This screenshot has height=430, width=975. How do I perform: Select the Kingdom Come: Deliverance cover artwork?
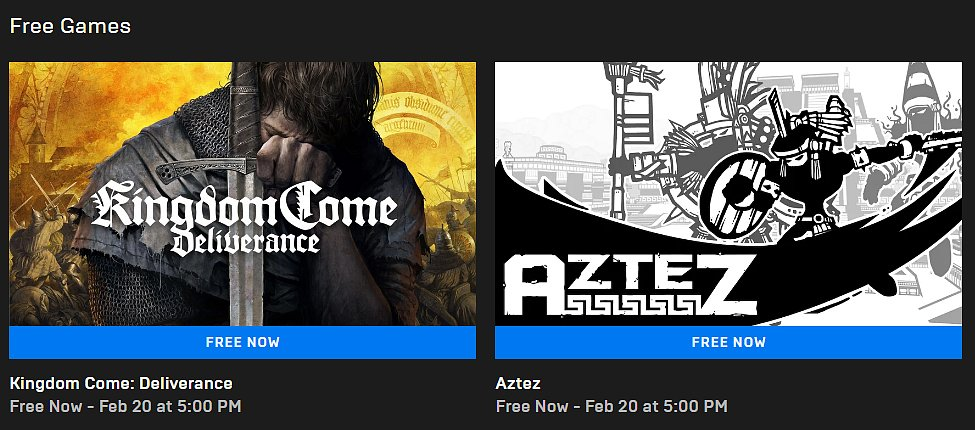tap(243, 194)
